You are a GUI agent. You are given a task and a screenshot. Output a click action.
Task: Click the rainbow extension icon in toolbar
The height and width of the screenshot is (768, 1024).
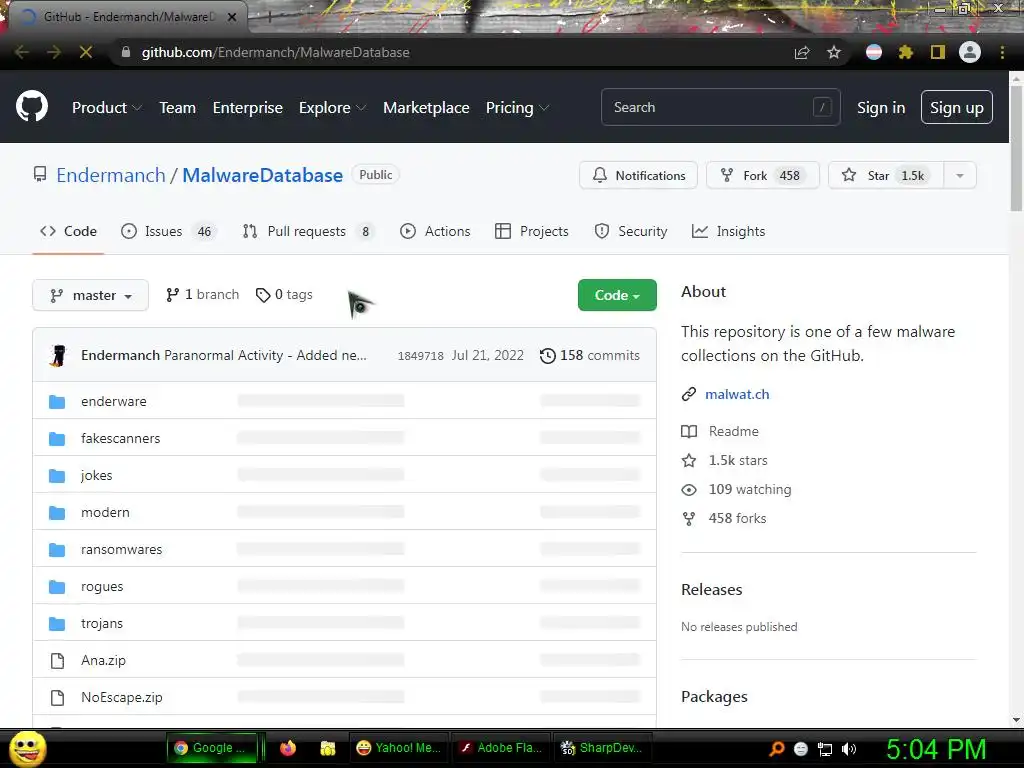coord(874,52)
